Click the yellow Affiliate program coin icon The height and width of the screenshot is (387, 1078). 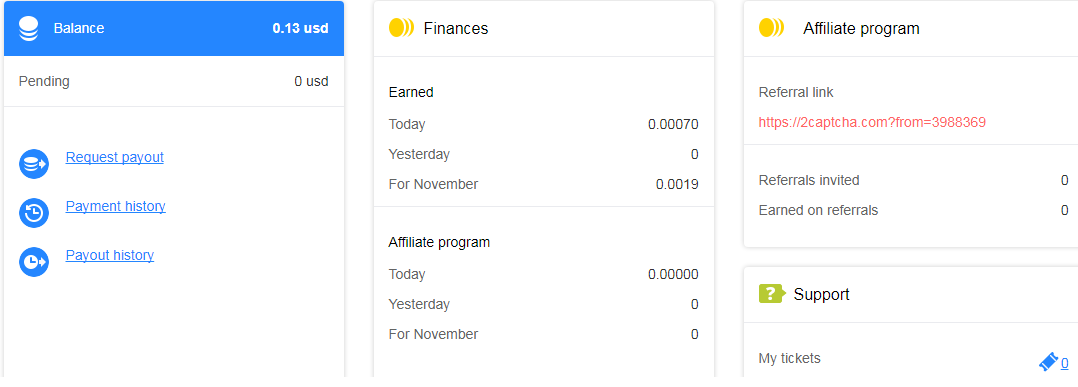(771, 28)
